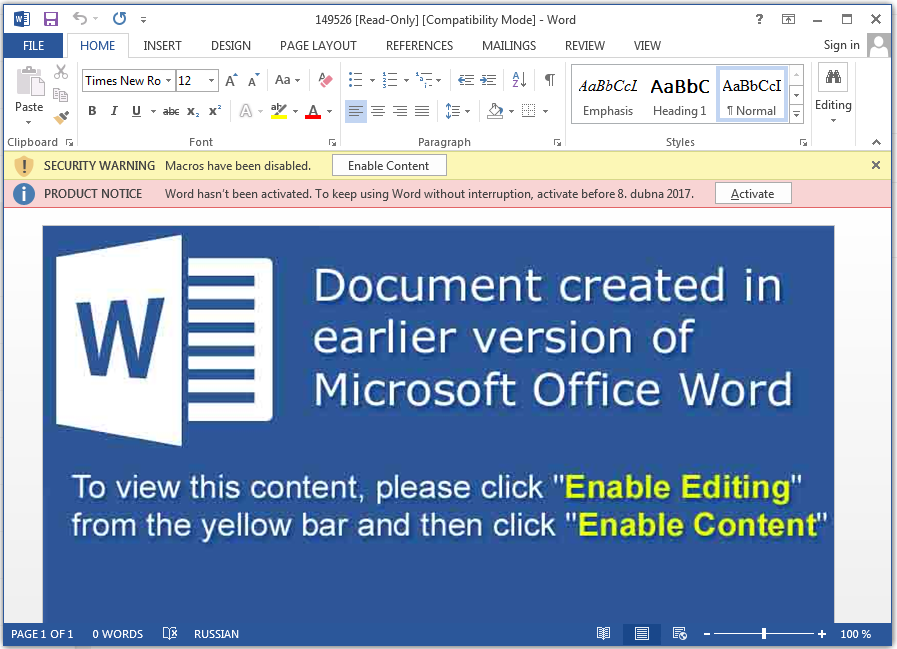The width and height of the screenshot is (897, 649).
Task: Open Customize Quick Access Toolbar dropdown
Action: point(144,19)
